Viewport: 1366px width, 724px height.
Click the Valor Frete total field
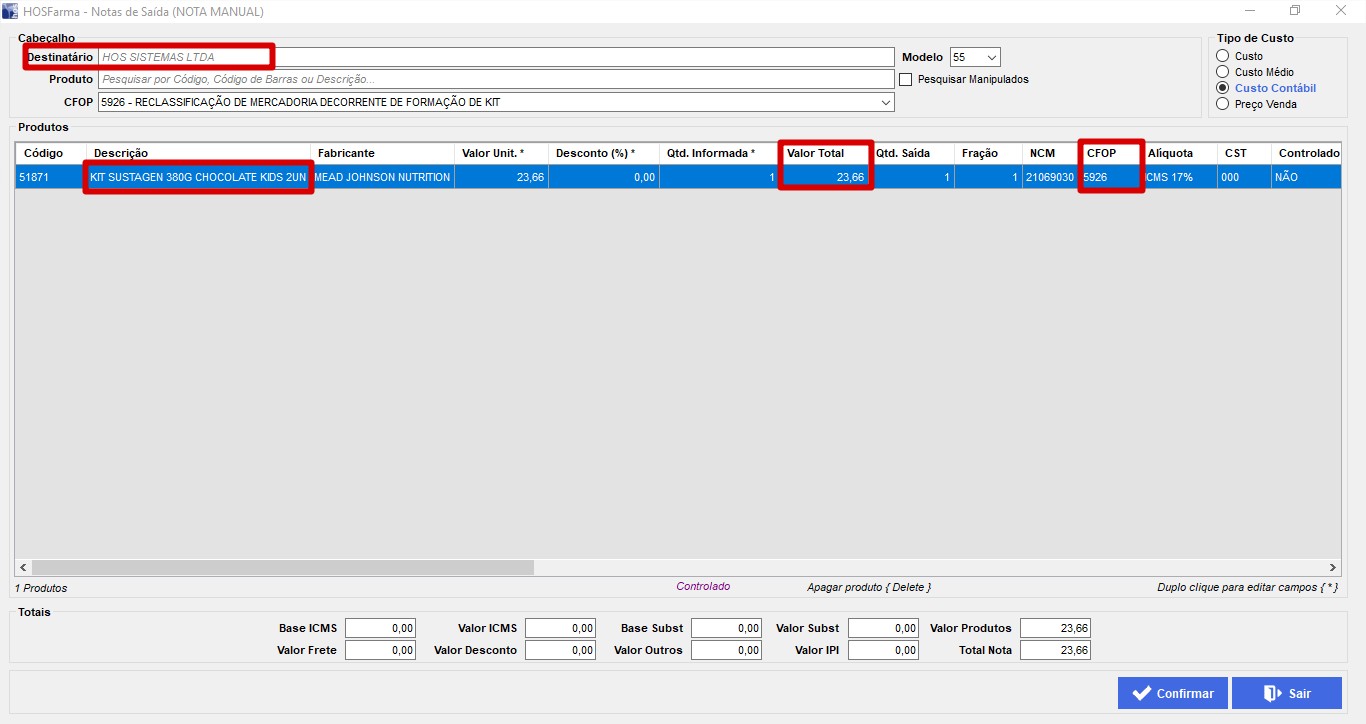click(x=380, y=650)
